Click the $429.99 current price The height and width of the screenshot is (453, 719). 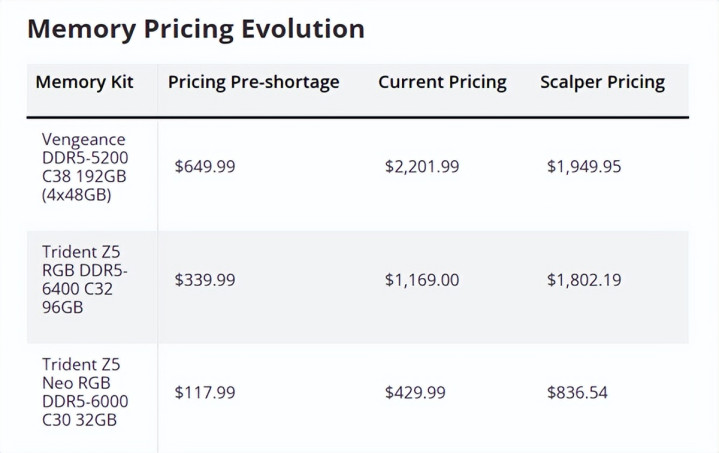click(415, 393)
